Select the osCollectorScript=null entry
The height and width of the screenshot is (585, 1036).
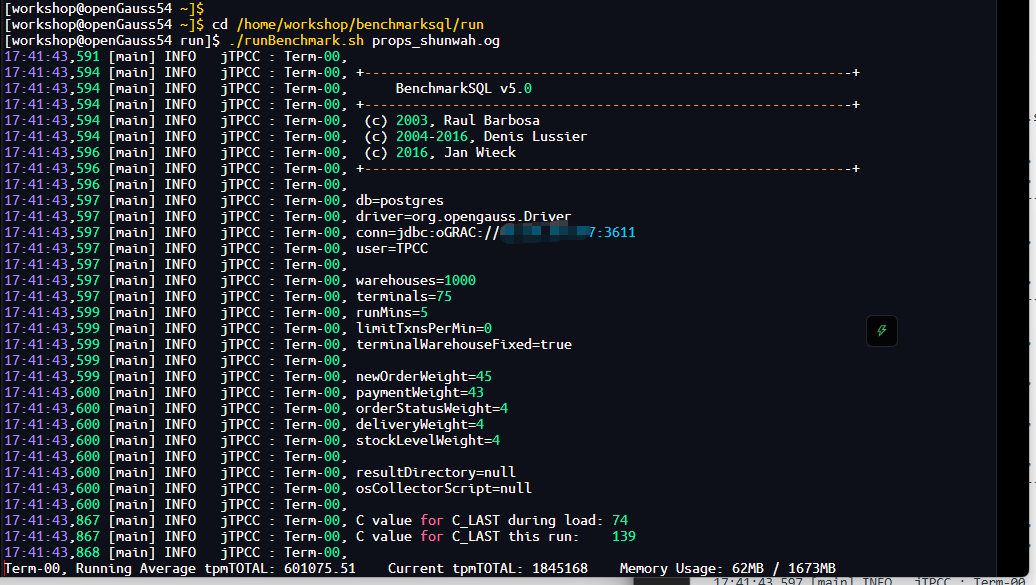[x=443, y=488]
